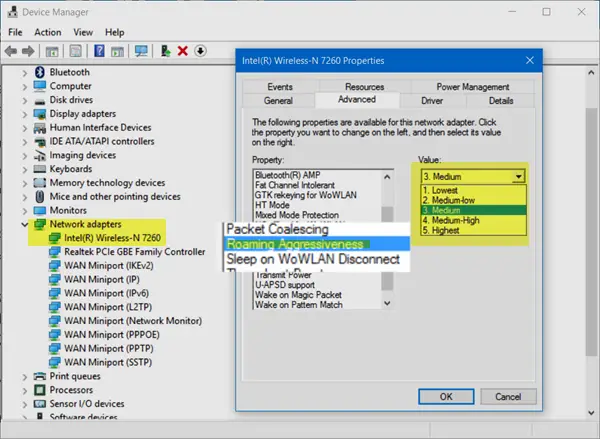Select the Intel(R) Wireless-N 7260 adapter
This screenshot has width=600, height=439.
click(112, 239)
